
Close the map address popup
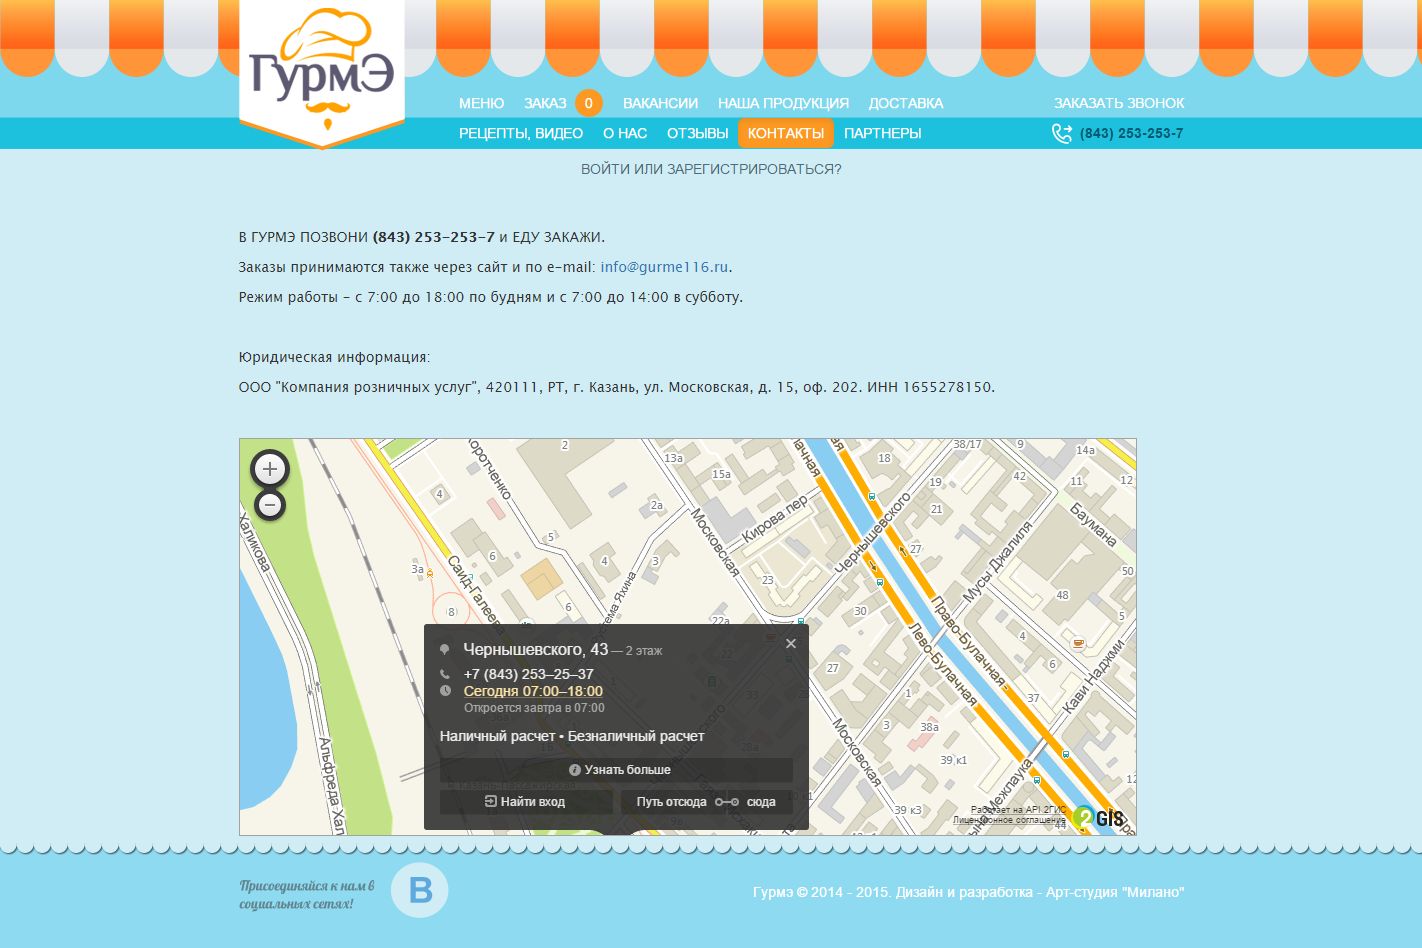click(x=791, y=644)
